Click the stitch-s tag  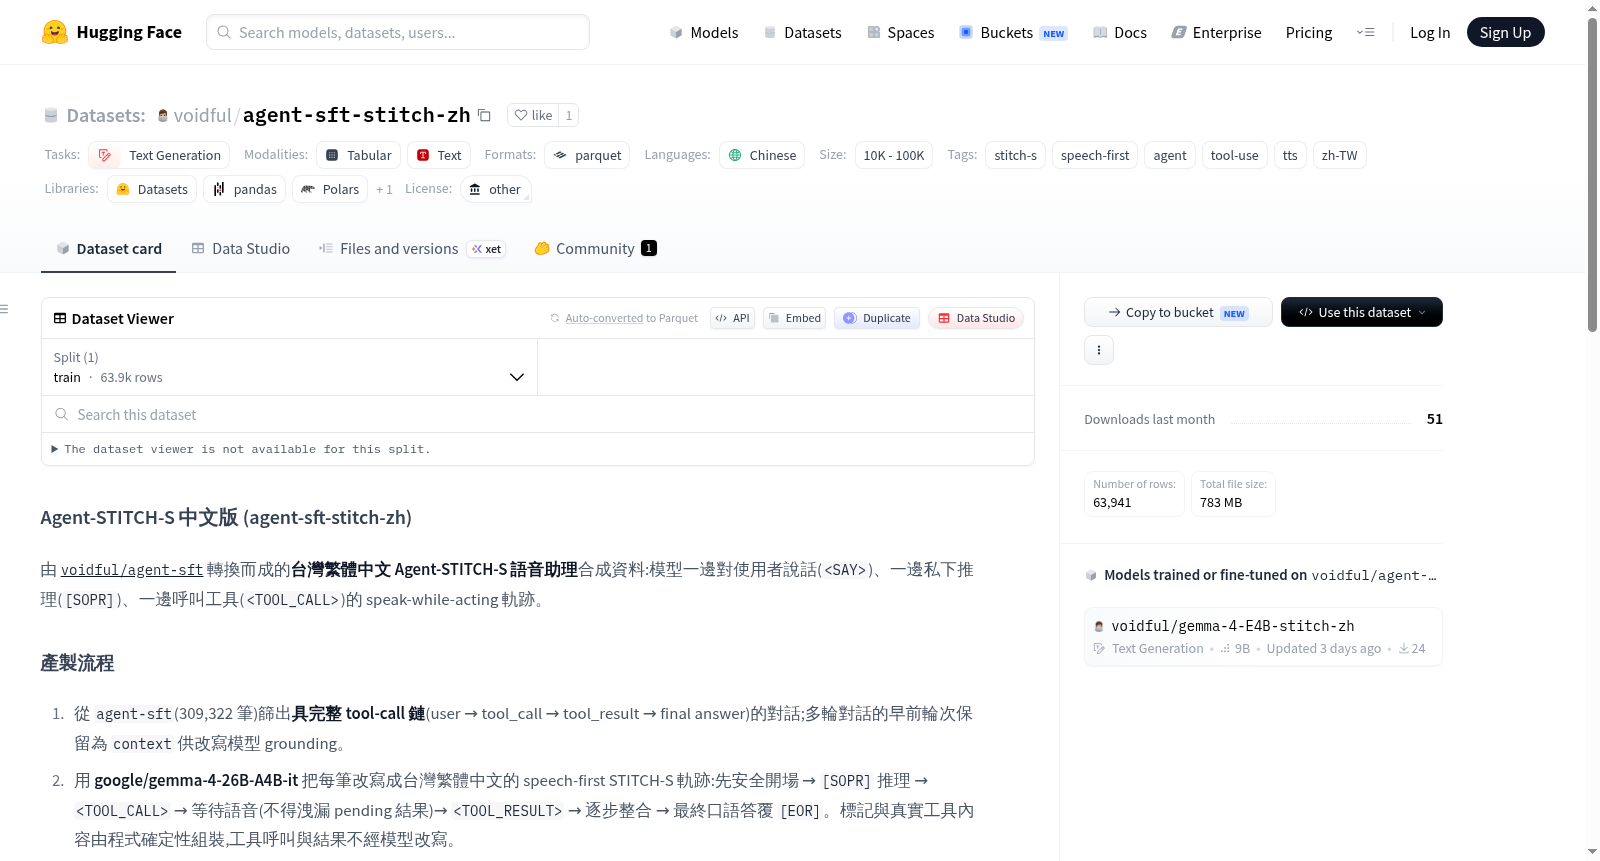(1015, 155)
